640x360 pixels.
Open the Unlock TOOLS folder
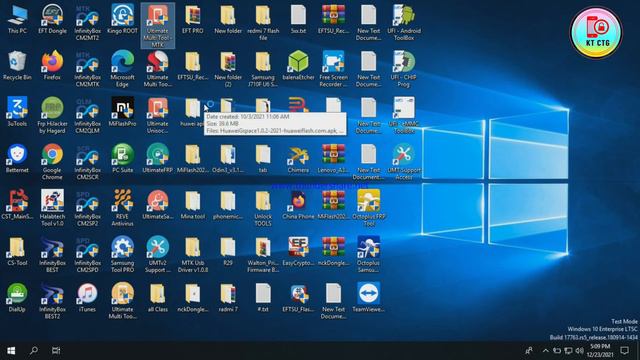coord(263,208)
